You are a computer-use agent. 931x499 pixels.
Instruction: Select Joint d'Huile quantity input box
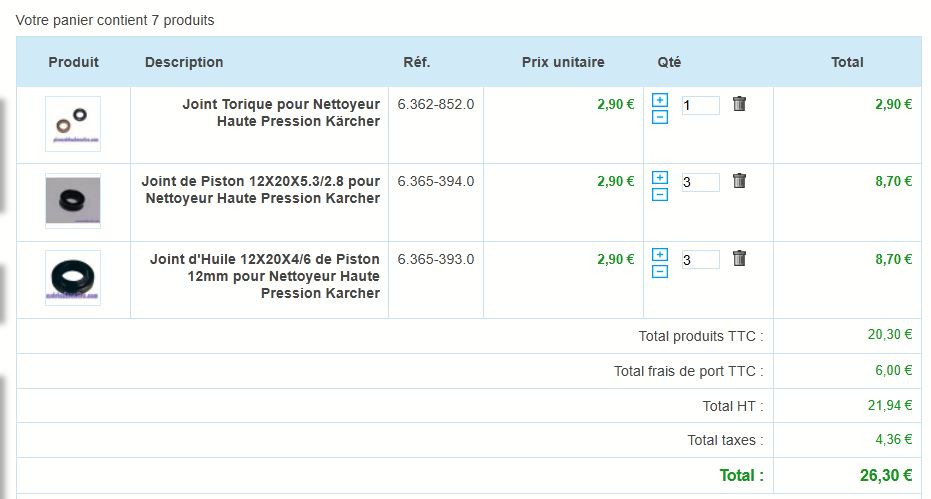coord(700,260)
